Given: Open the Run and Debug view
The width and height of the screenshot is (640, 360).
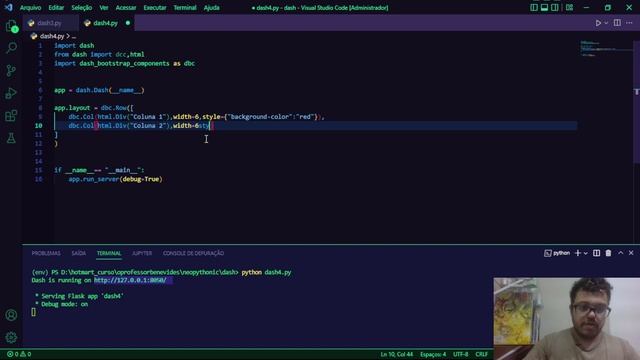Looking at the screenshot, I should coord(11,93).
